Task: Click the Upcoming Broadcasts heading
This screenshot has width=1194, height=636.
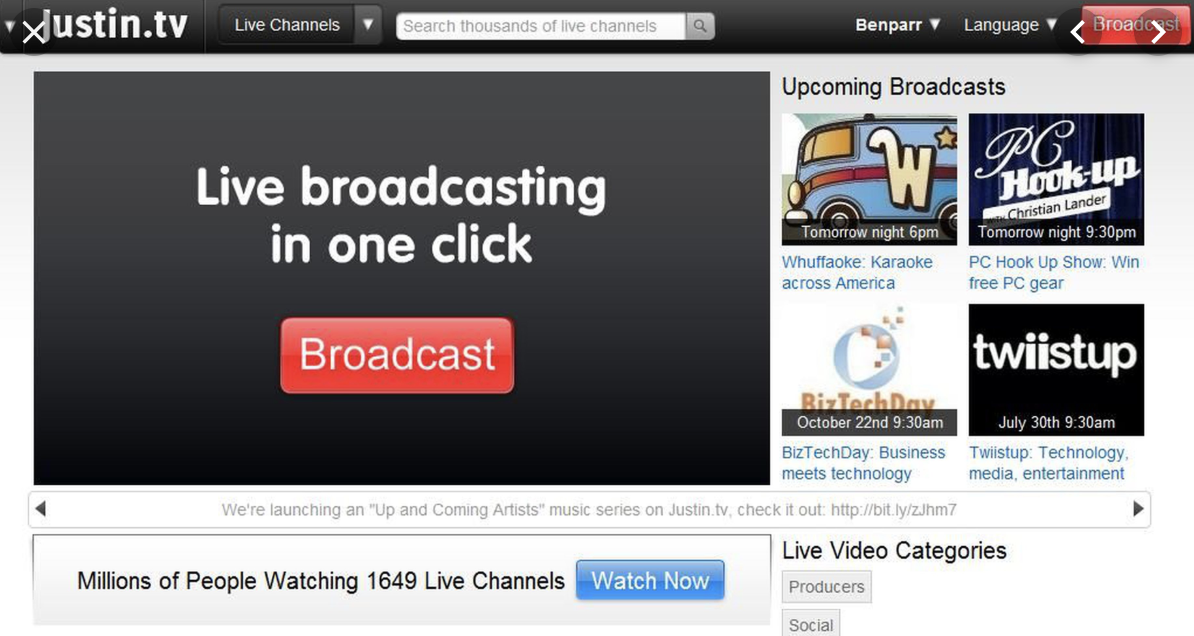Action: [893, 87]
